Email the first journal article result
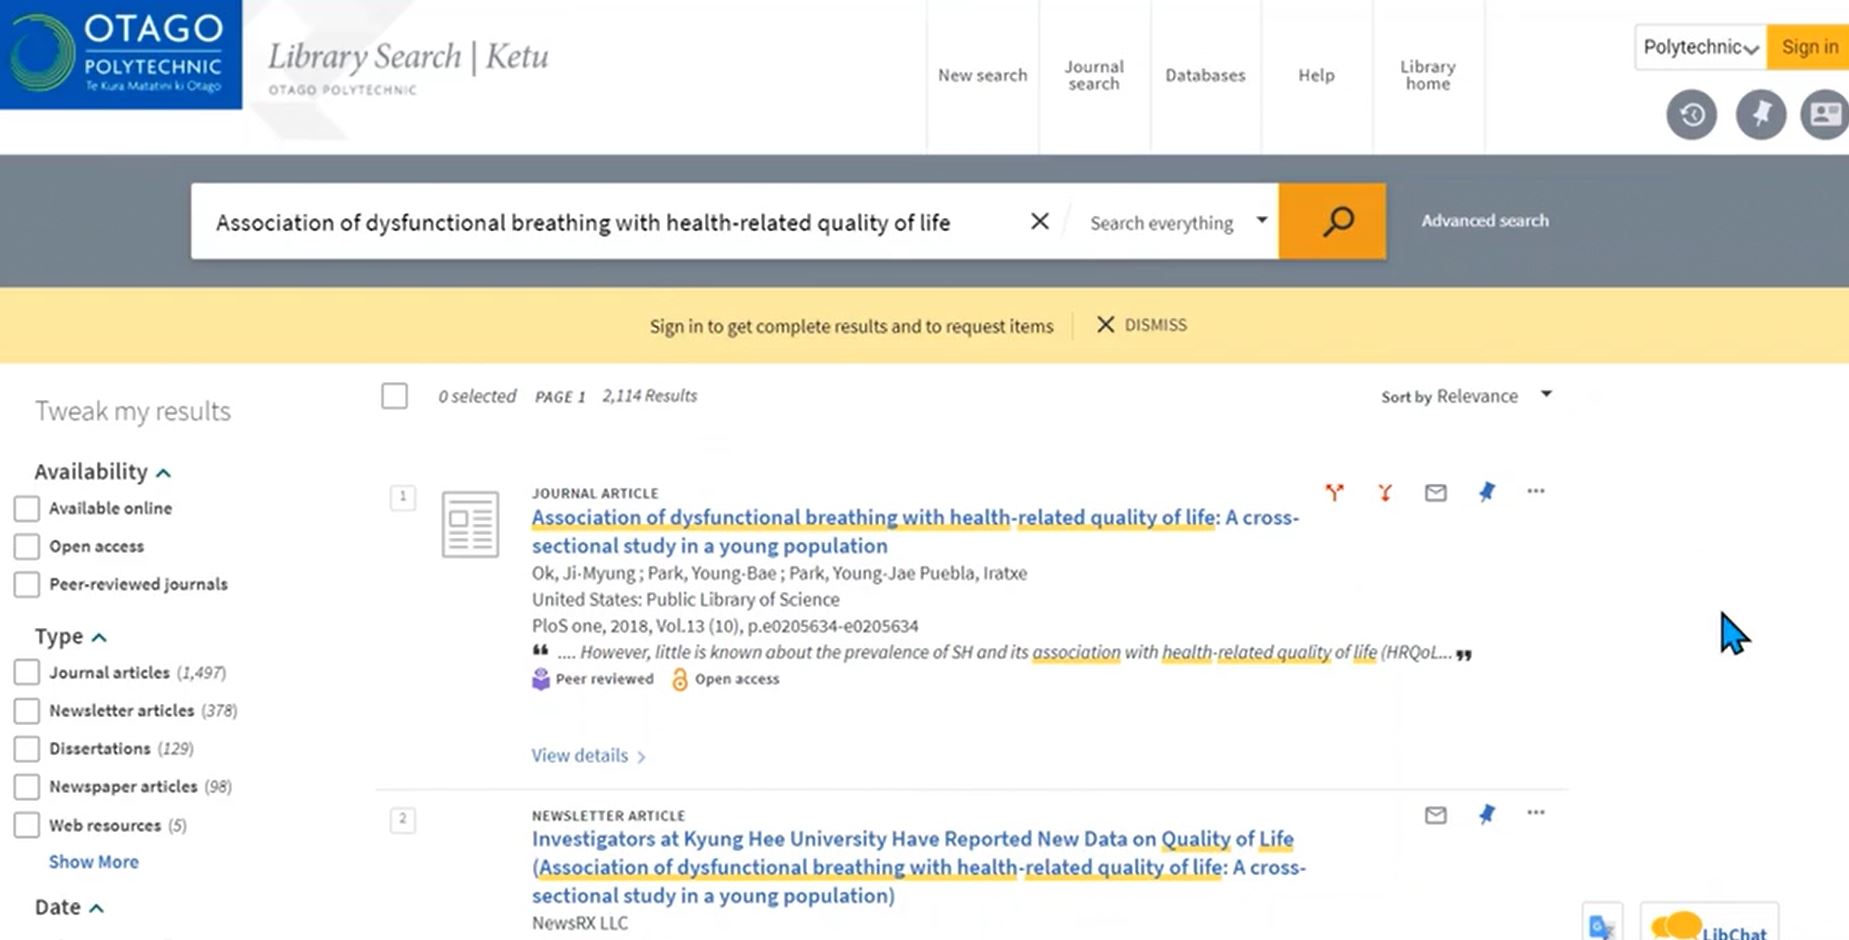The image size is (1849, 940). point(1436,492)
